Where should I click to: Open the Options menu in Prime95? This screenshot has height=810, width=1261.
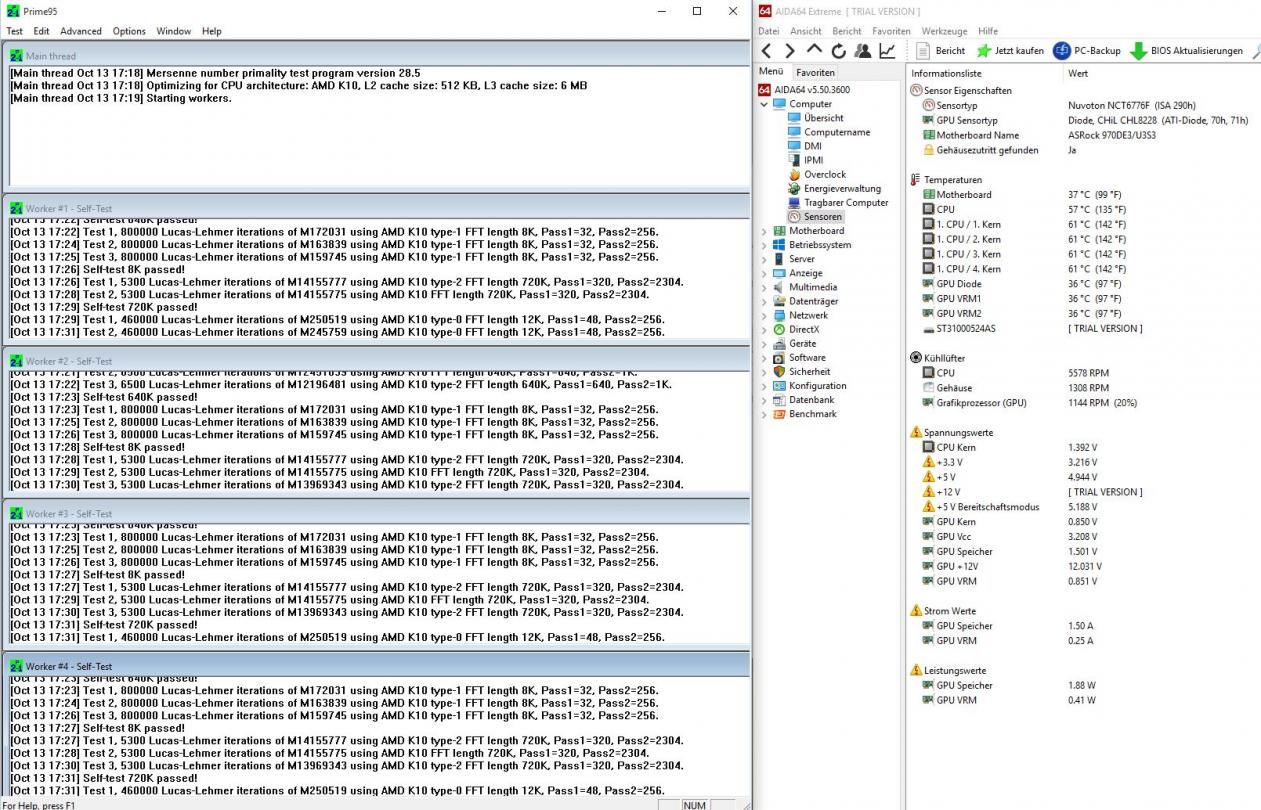[x=129, y=31]
